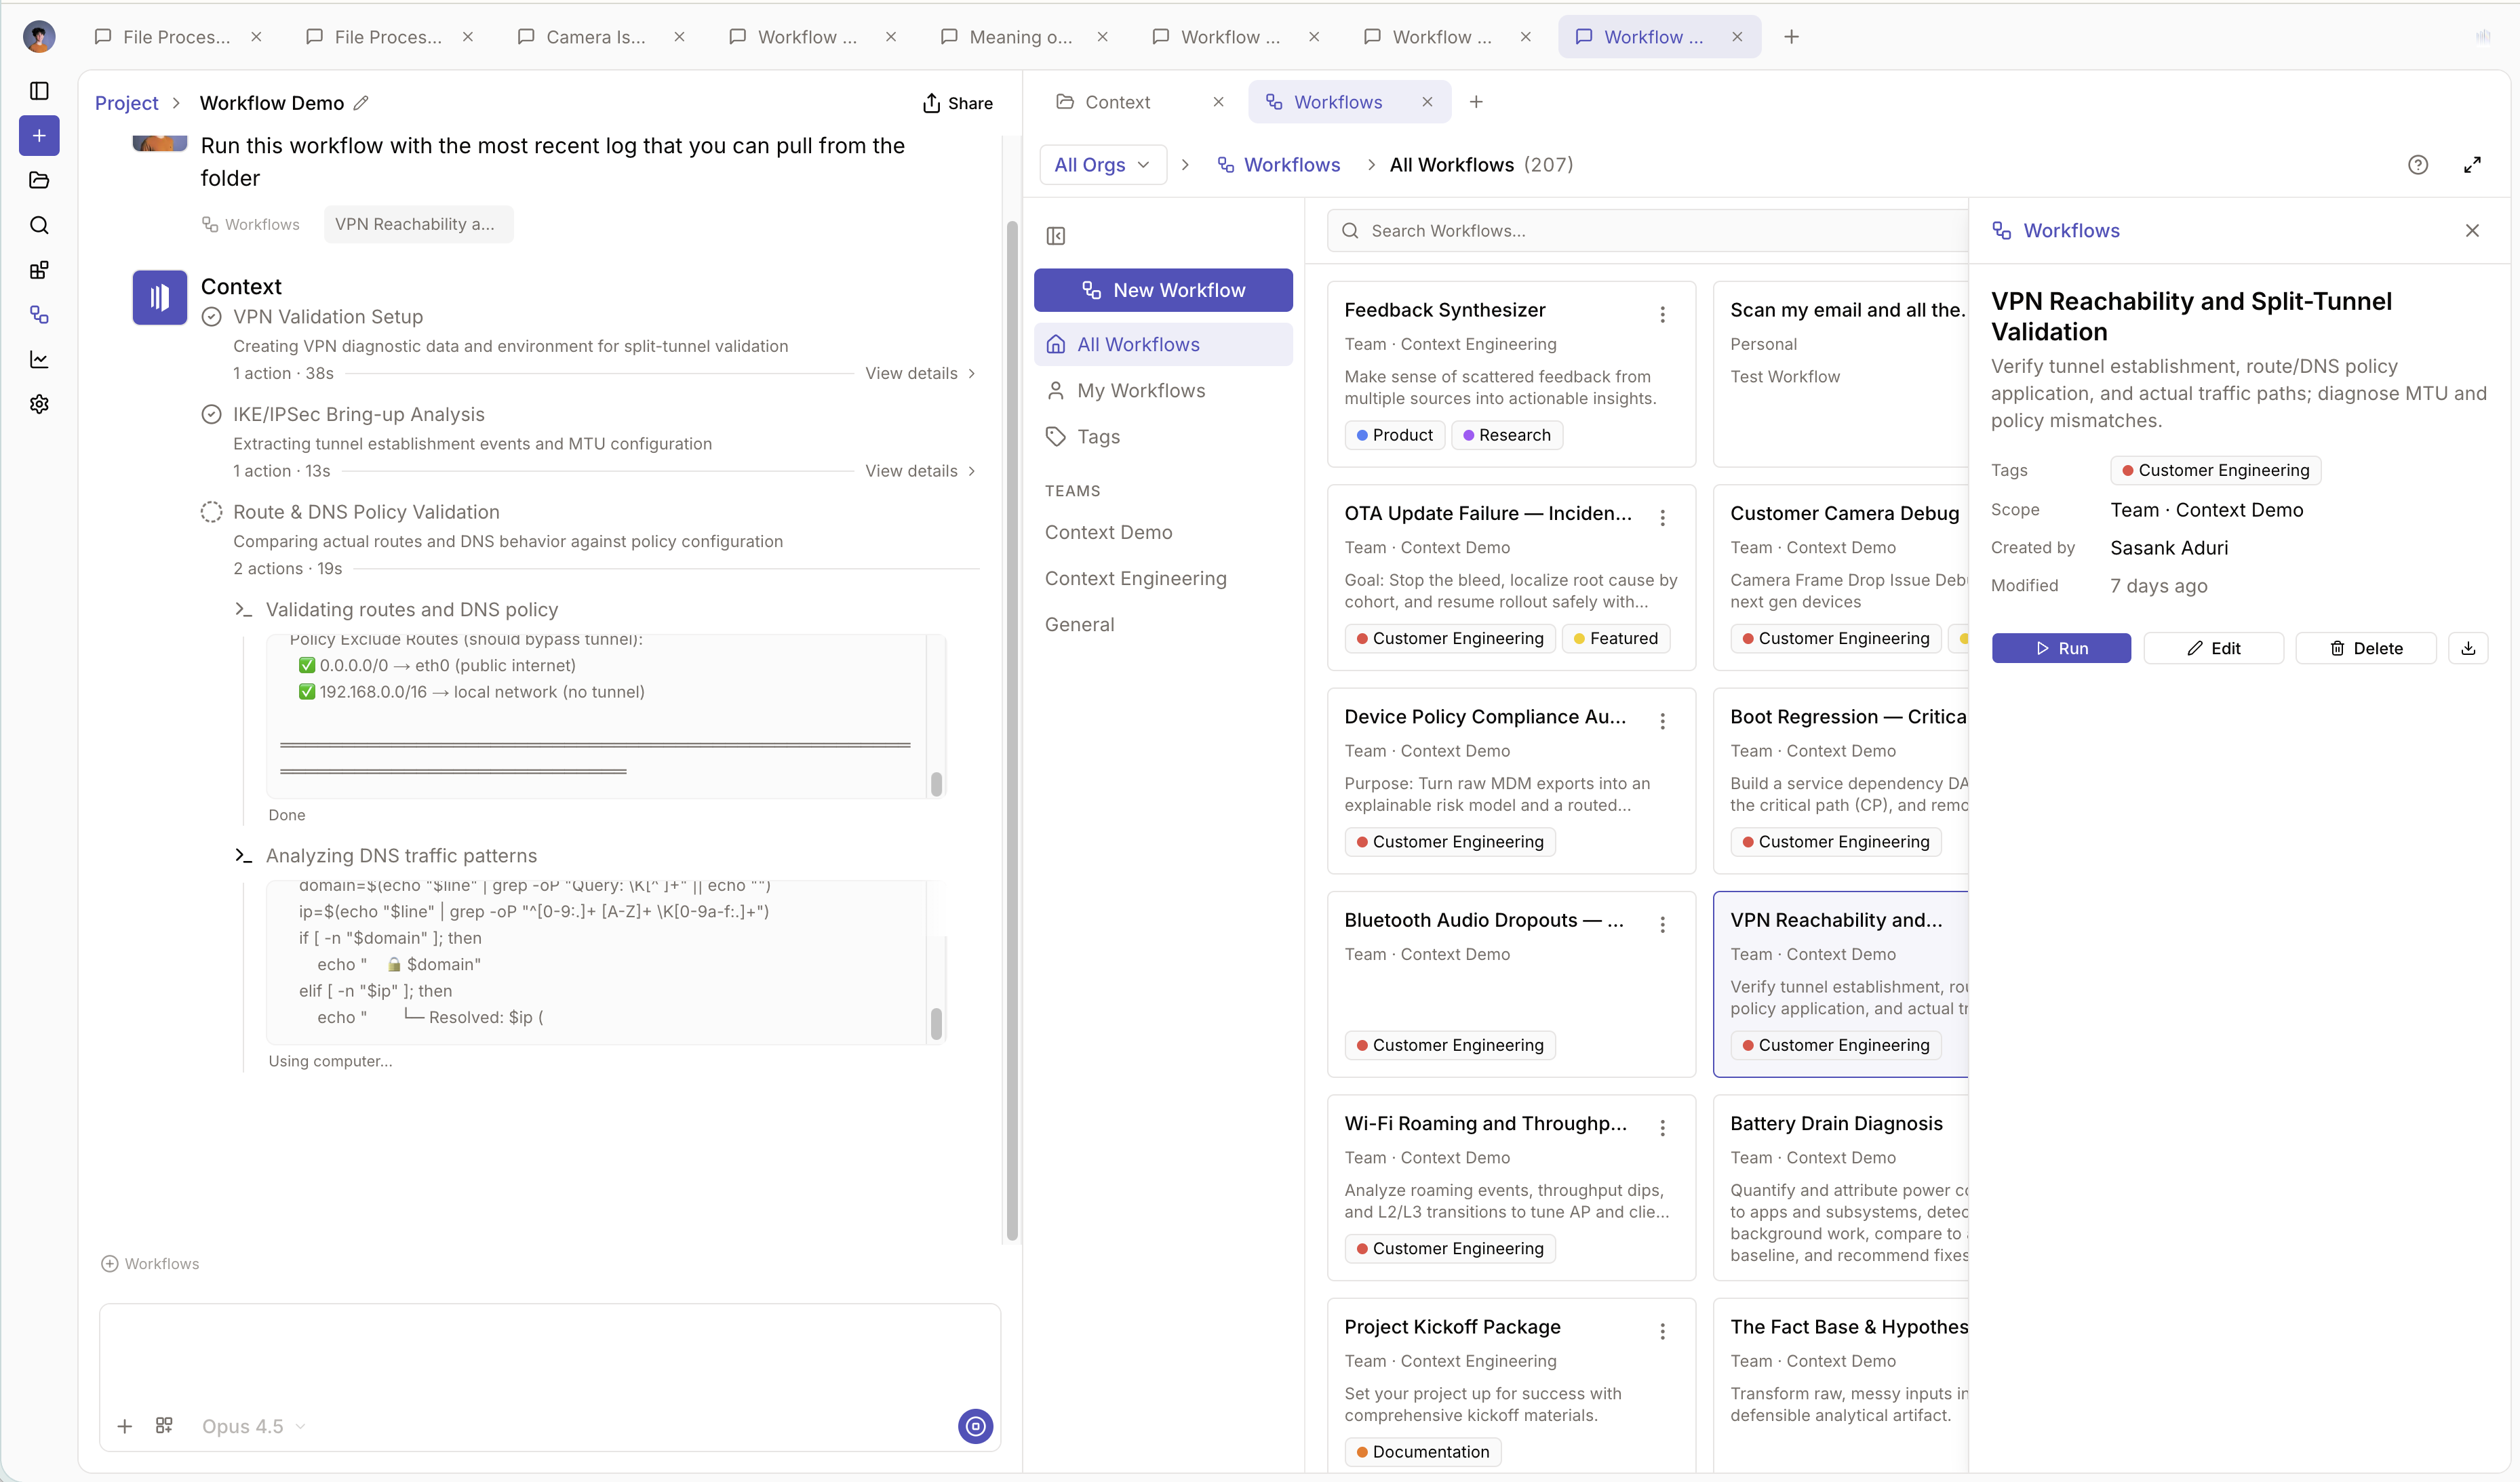This screenshot has height=1482, width=2520.
Task: Expand workflows panel using the fullscreen arrows icon
Action: 2473,164
